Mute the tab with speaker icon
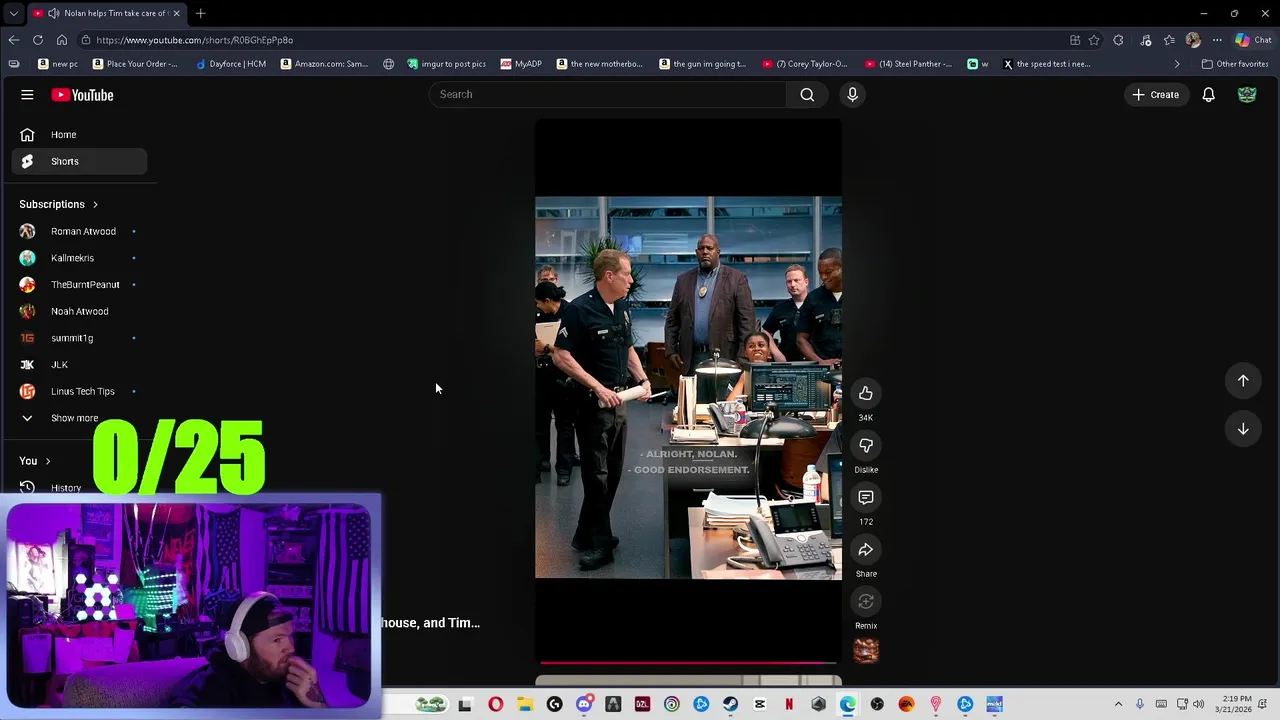 53,13
